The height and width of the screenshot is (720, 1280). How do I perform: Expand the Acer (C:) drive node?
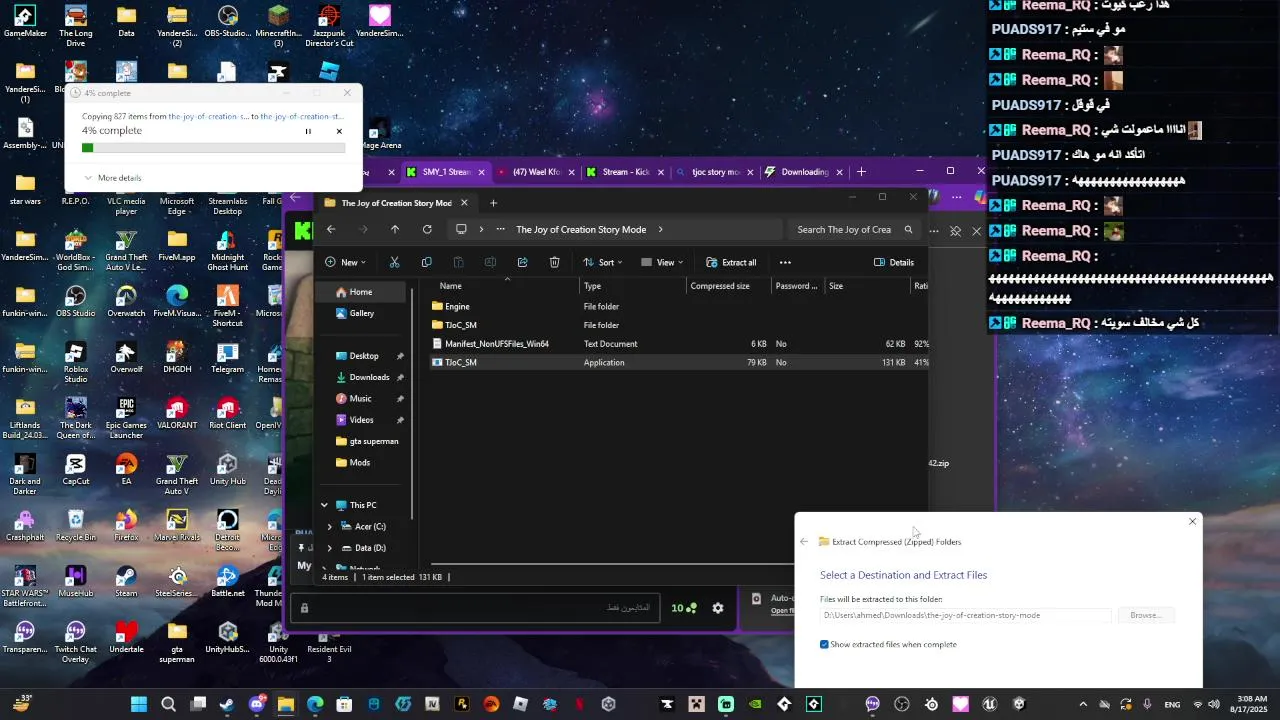pos(330,526)
